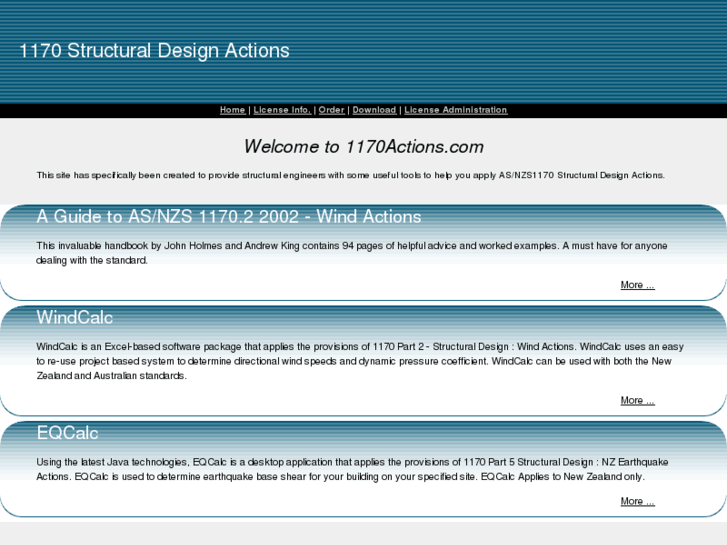The width and height of the screenshot is (727, 545).
Task: Open the Home navigation link
Action: pos(232,110)
